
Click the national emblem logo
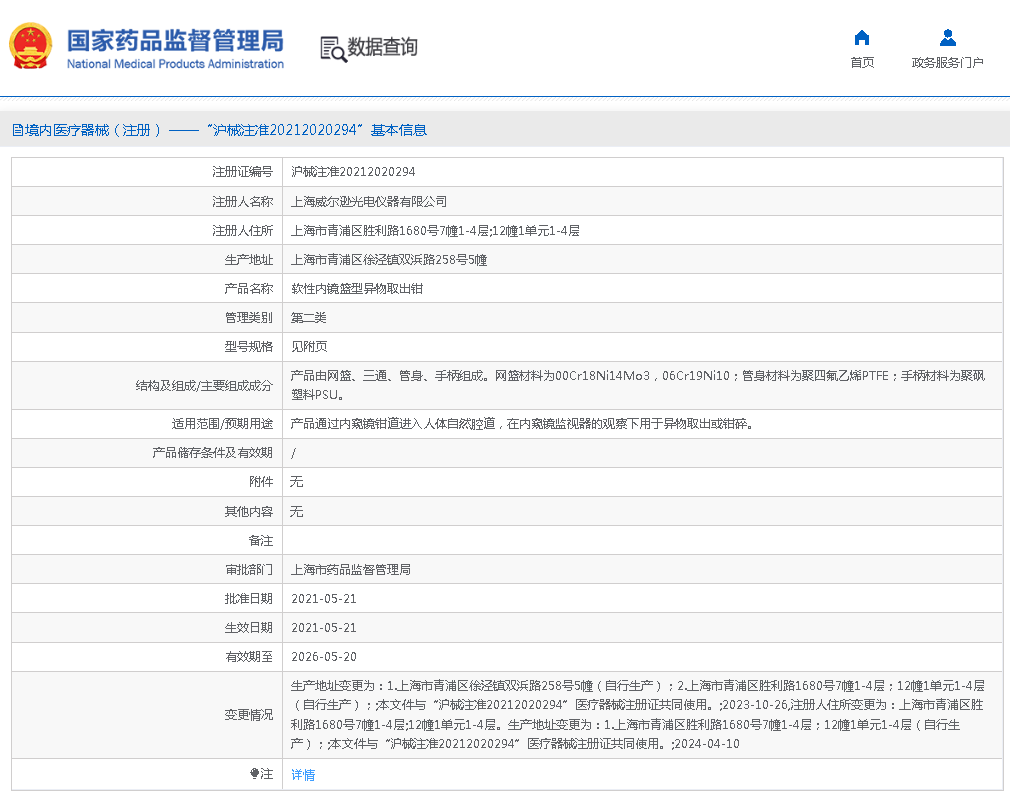tap(31, 46)
